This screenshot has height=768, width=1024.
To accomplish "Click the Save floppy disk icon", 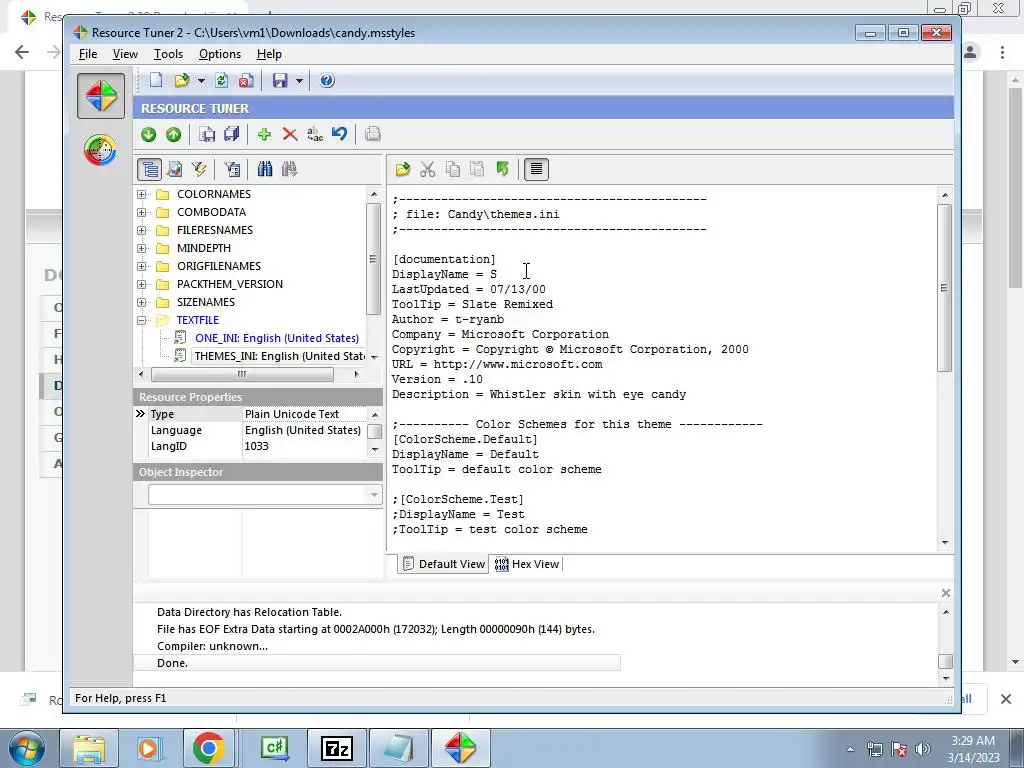I will [280, 80].
